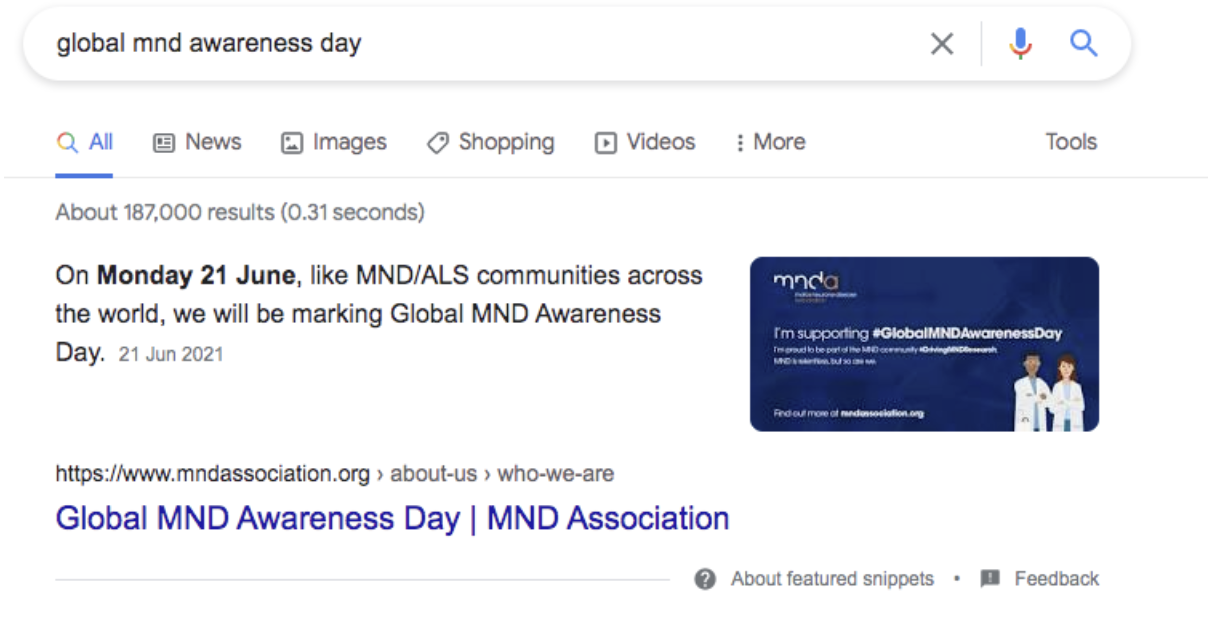The width and height of the screenshot is (1216, 630).
Task: Open the About featured snippets link
Action: click(x=832, y=578)
